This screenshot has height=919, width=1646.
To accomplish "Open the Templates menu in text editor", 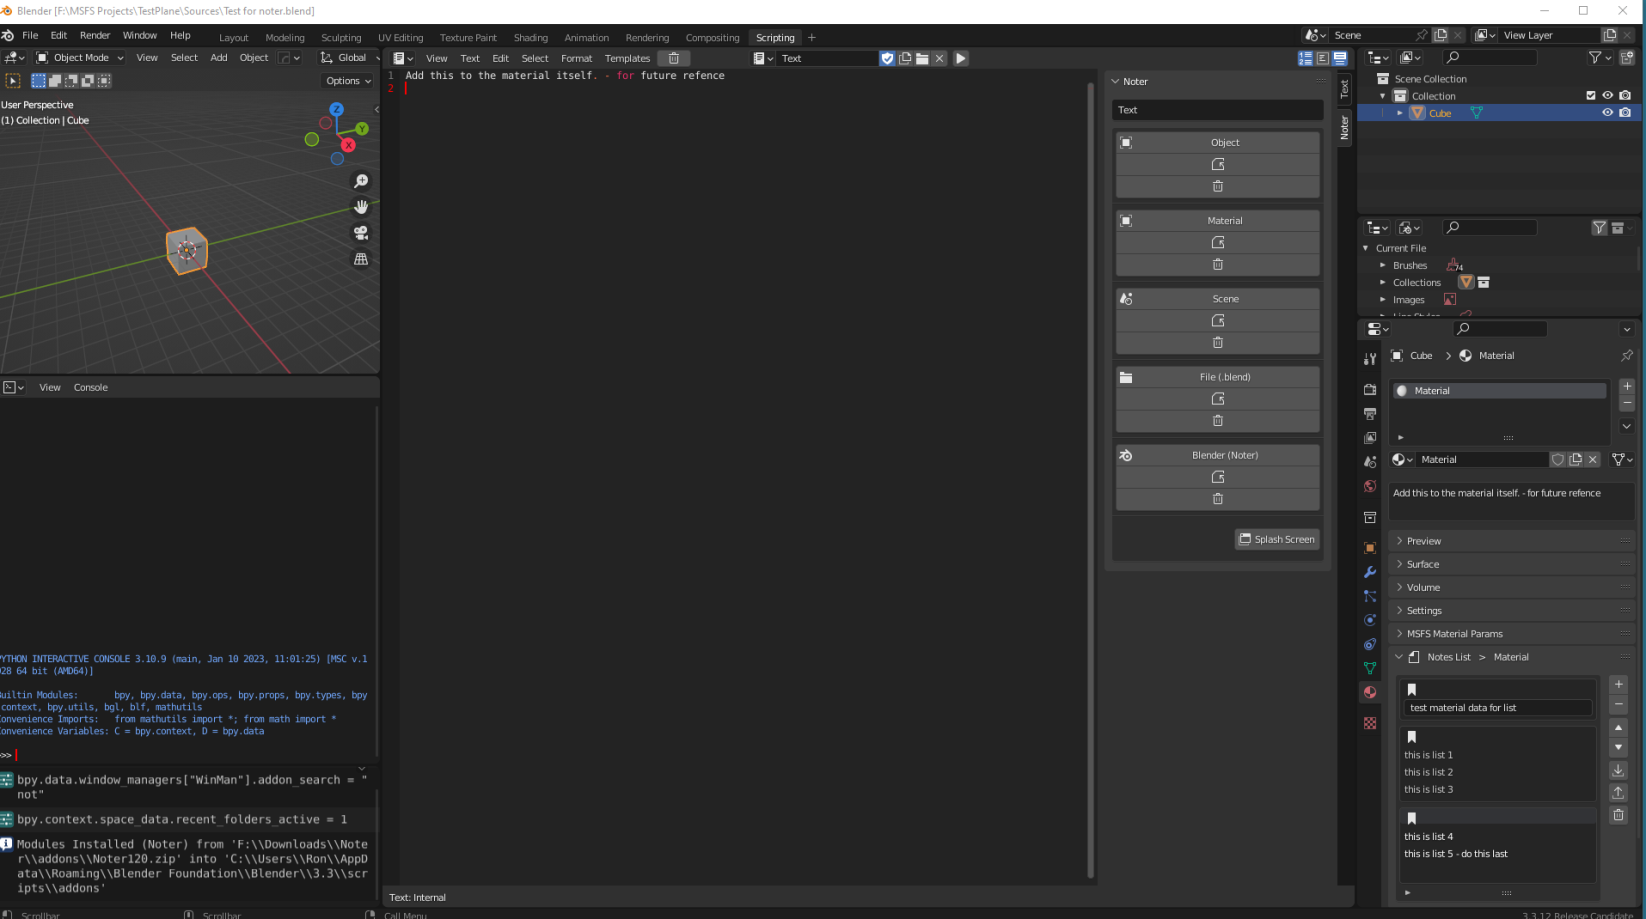I will coord(627,58).
